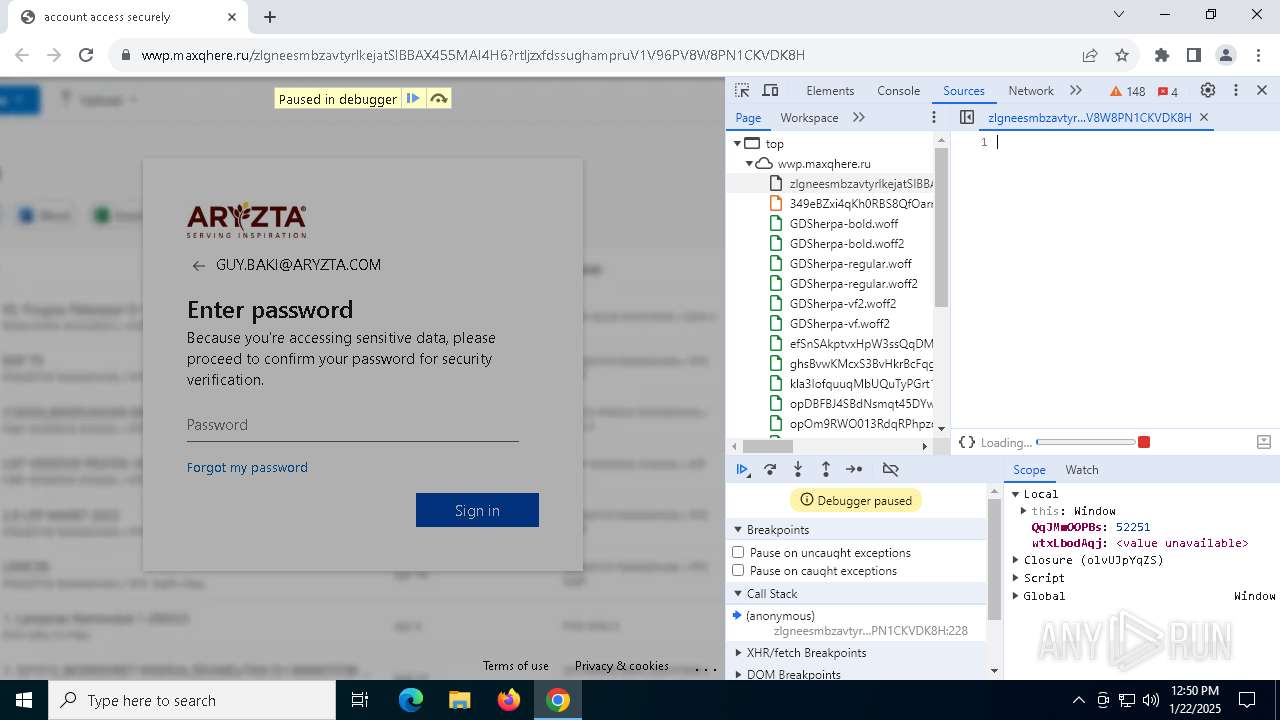Expand the Script scope group
The width and height of the screenshot is (1280, 720).
click(1015, 578)
